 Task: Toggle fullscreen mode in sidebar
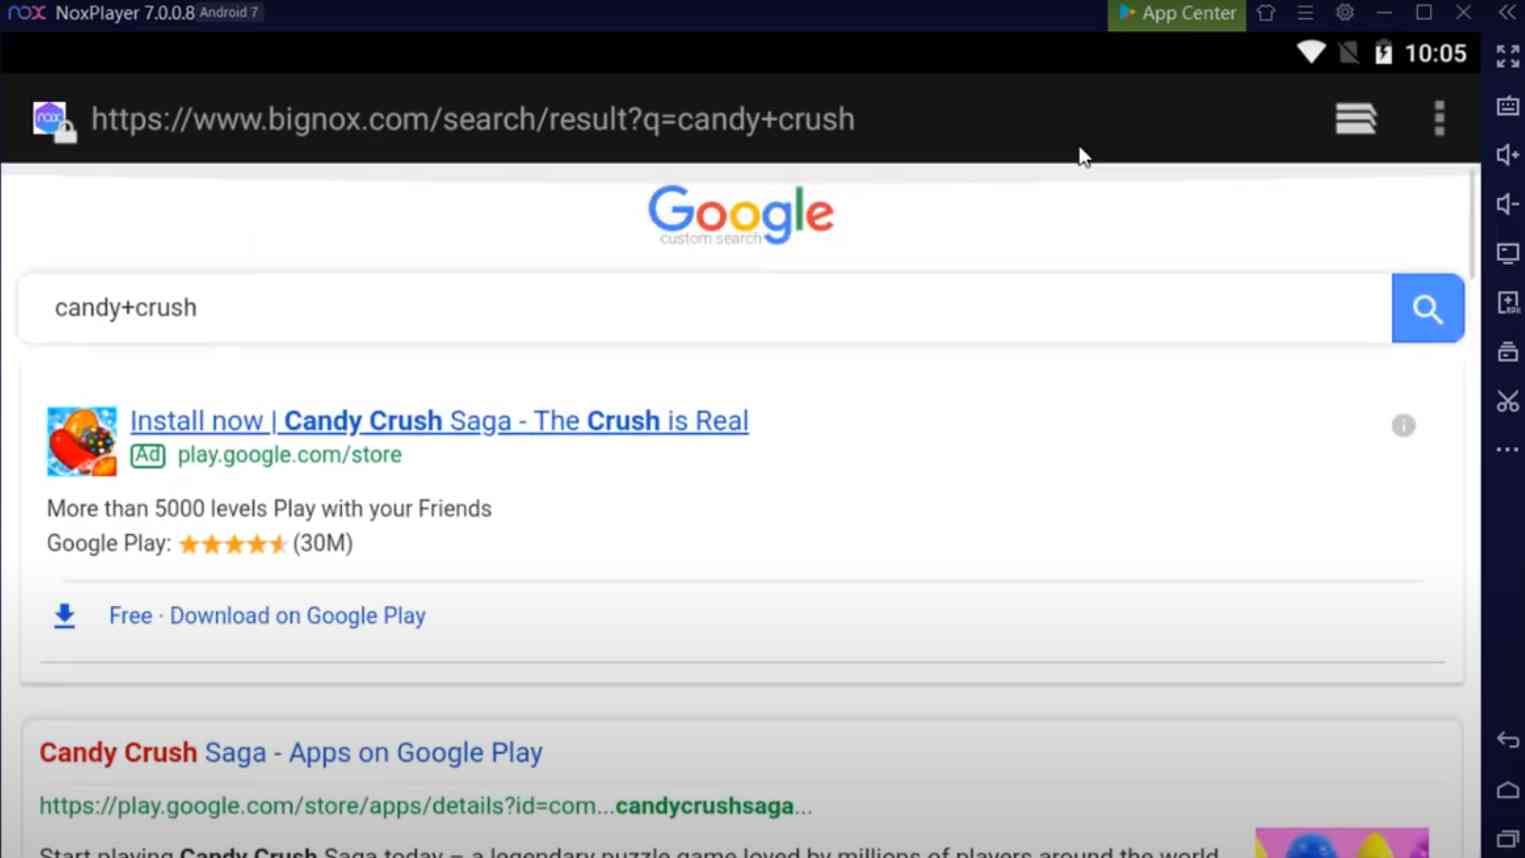[x=1507, y=57]
